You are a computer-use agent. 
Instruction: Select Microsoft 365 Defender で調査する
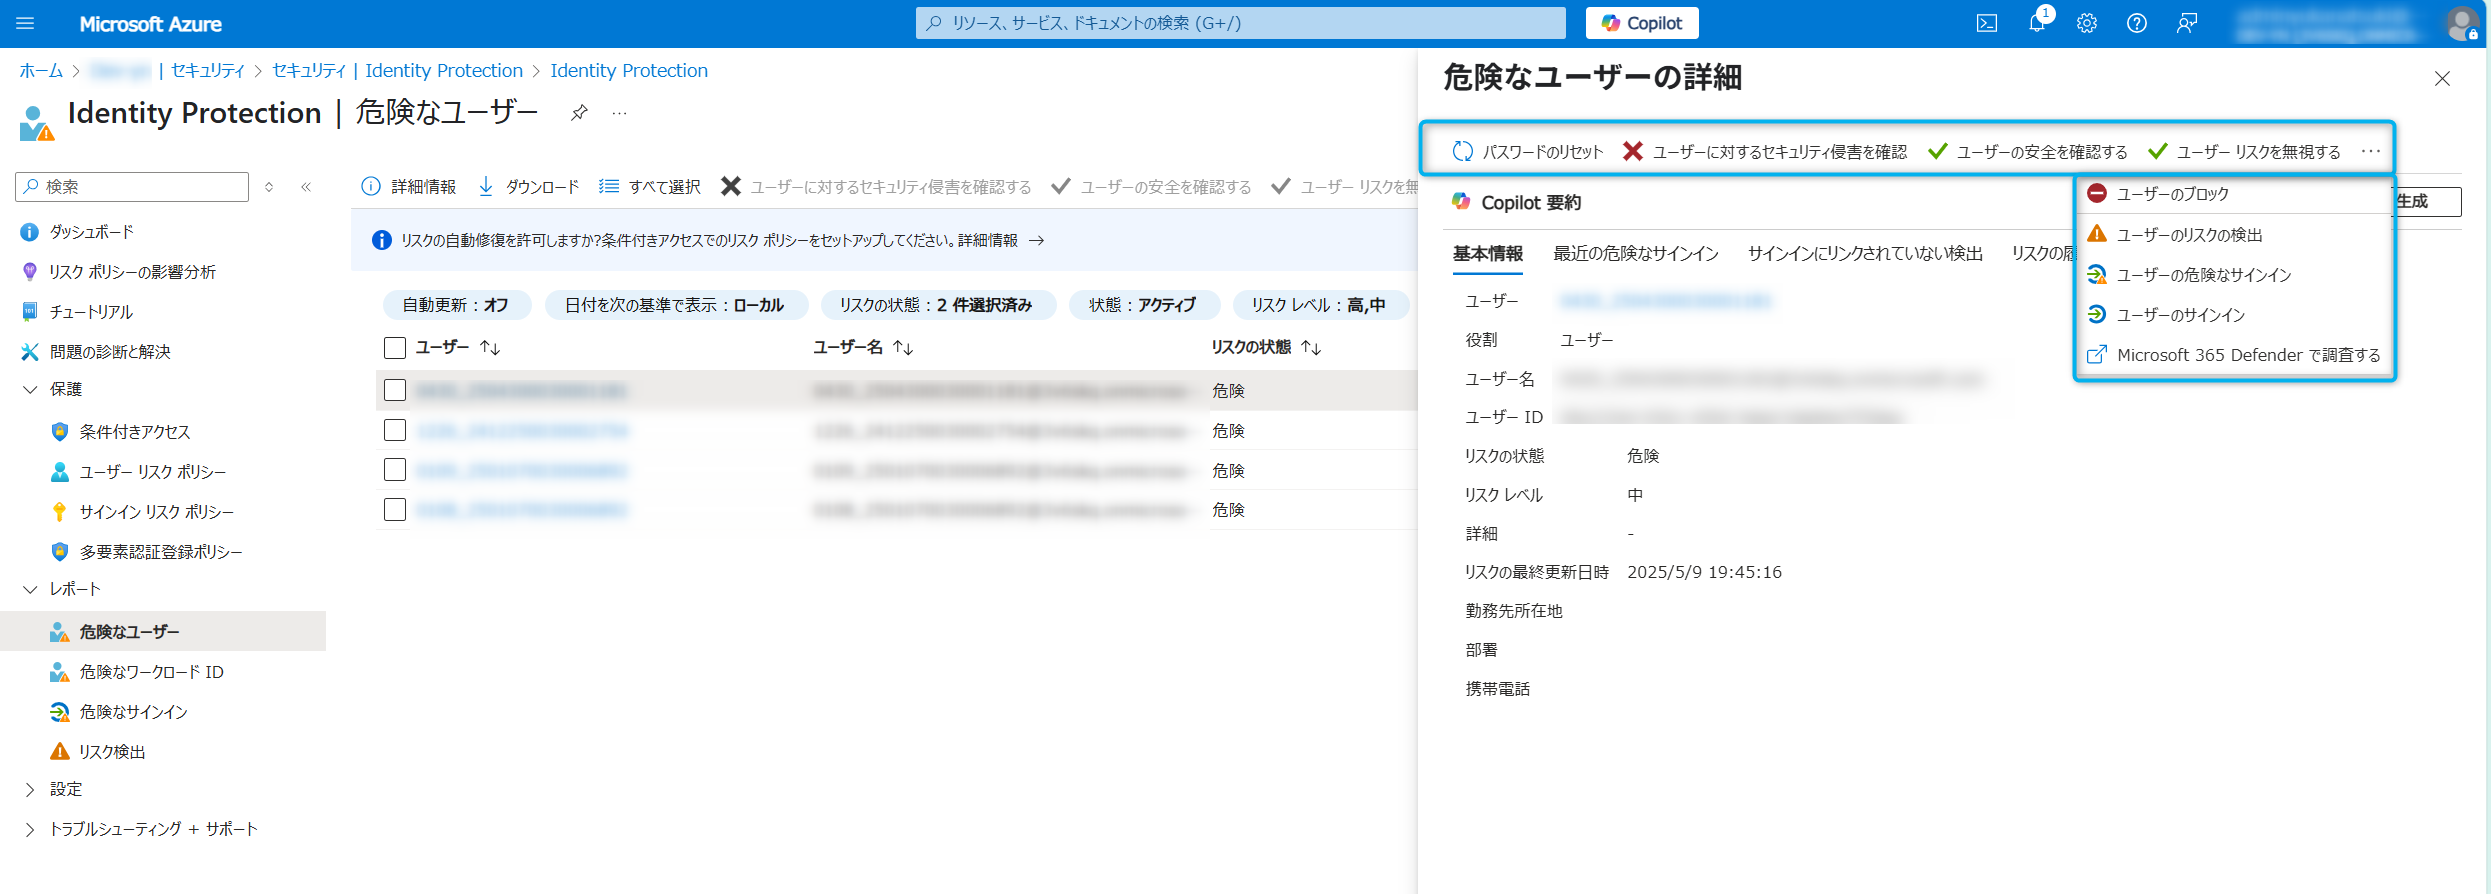tap(2236, 355)
